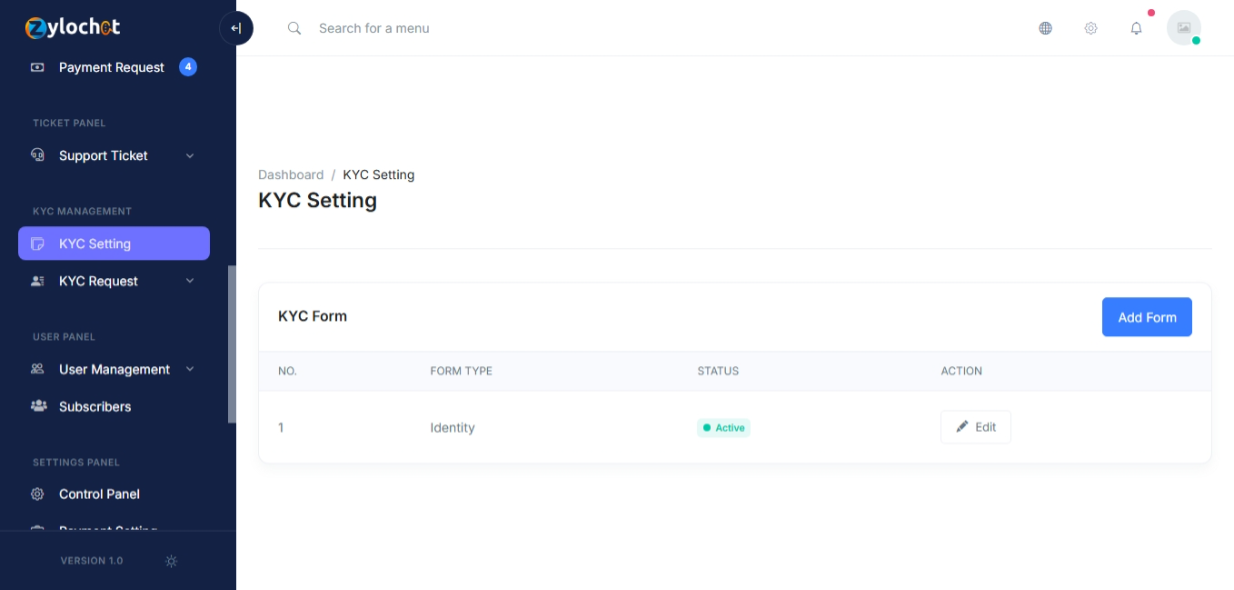Expand the User Management dropdown chevron
This screenshot has width=1234, height=590.
(190, 369)
